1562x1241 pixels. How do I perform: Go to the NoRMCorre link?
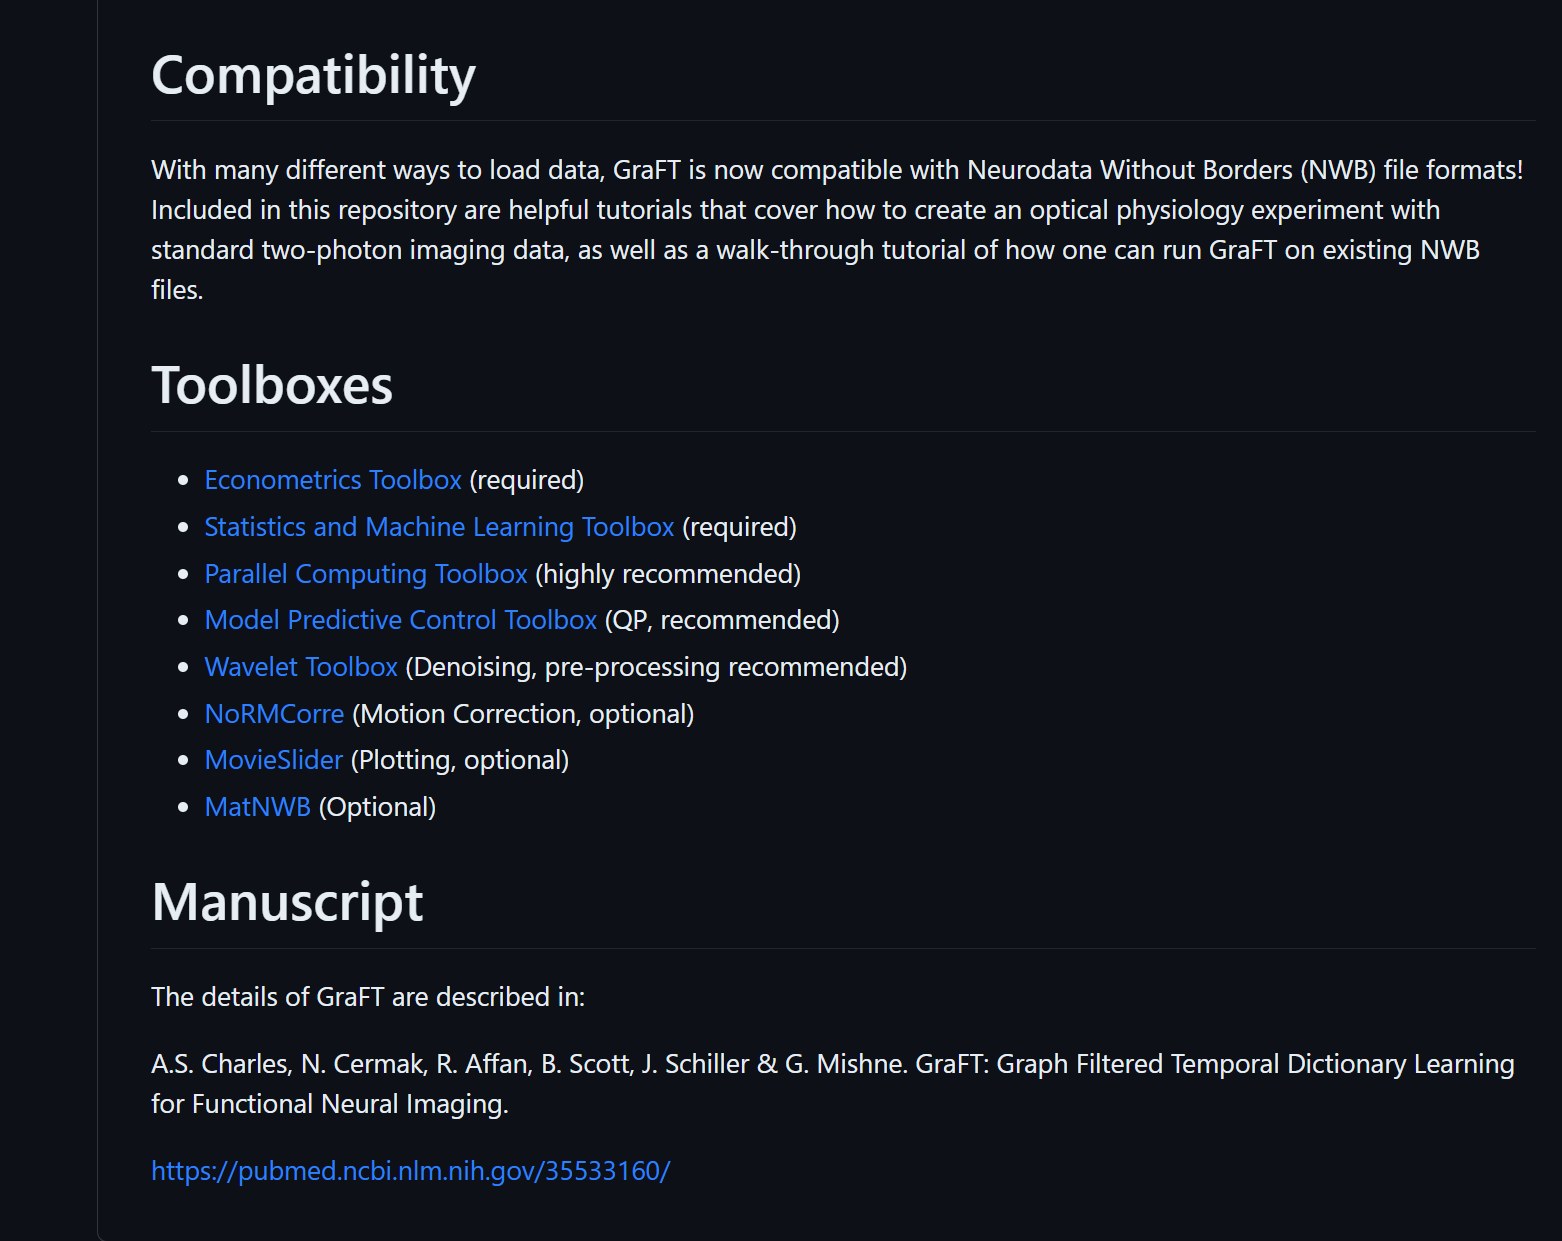click(x=274, y=714)
